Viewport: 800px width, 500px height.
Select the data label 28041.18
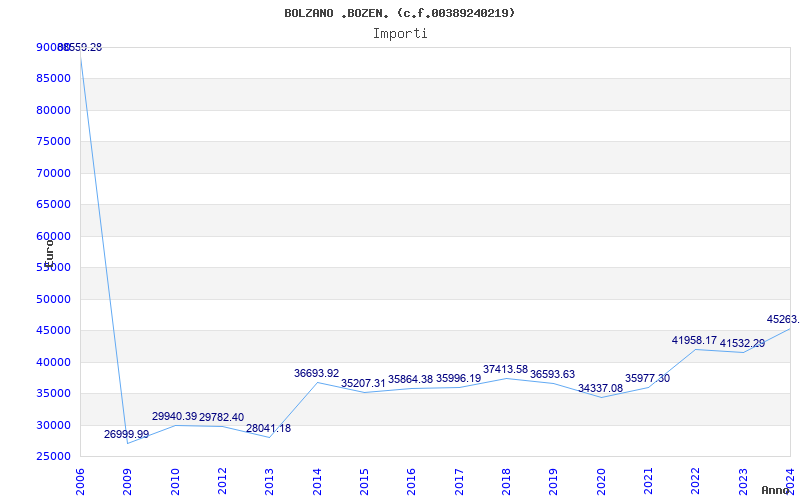pyautogui.click(x=268, y=429)
